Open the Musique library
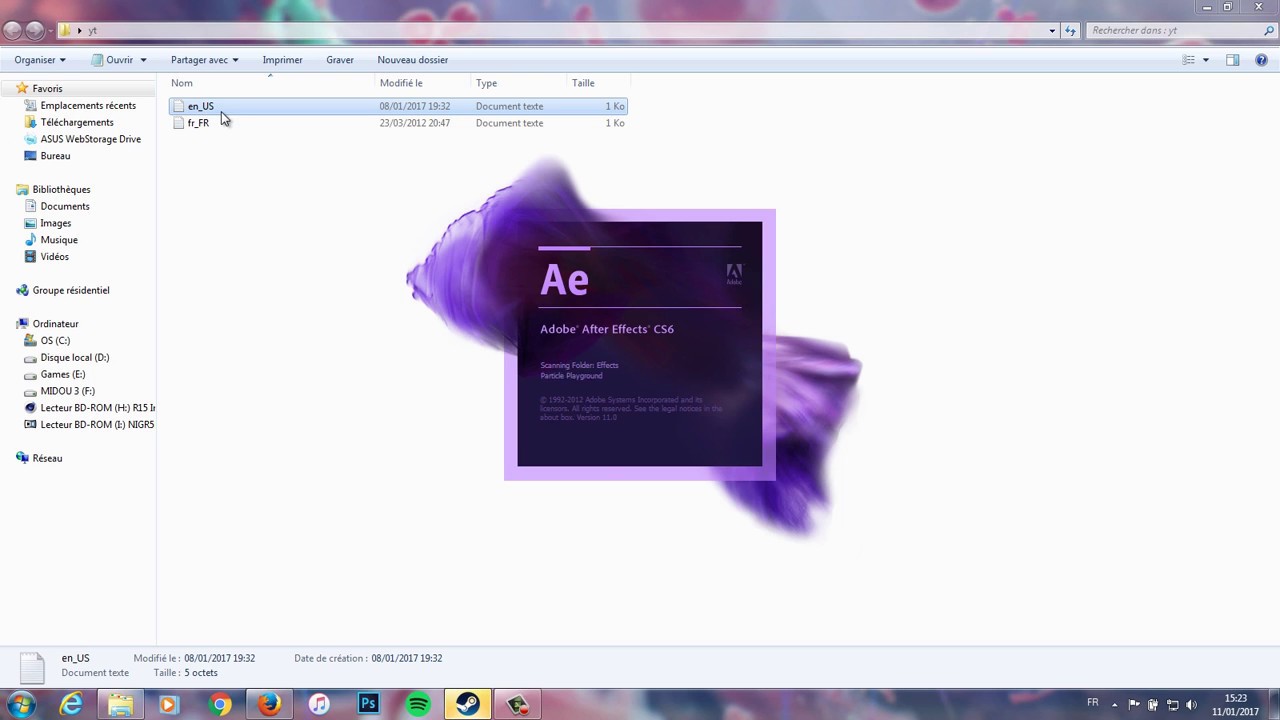This screenshot has width=1280, height=720. [59, 240]
